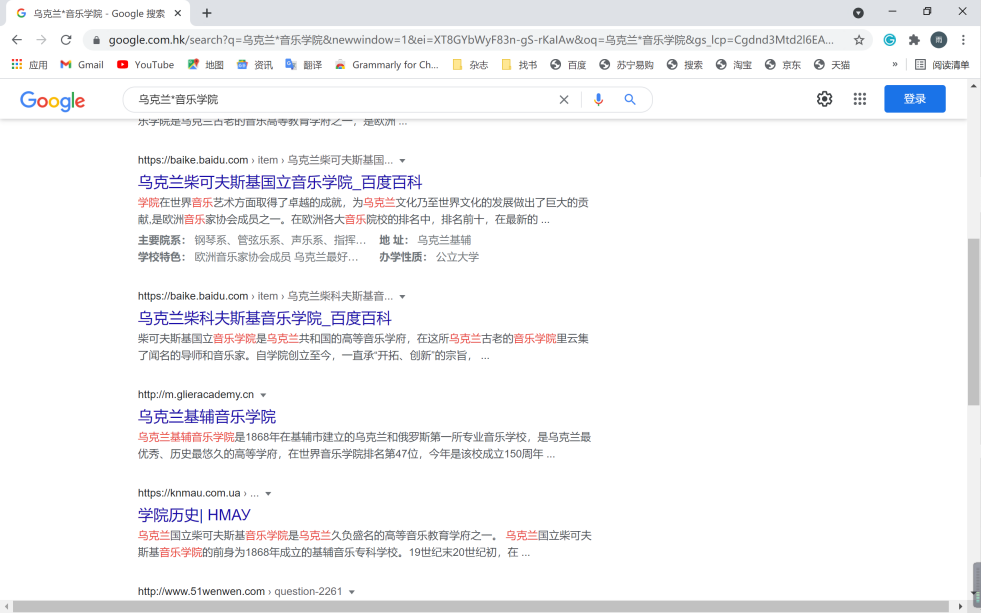The width and height of the screenshot is (981, 613).
Task: Click the 乌克兰基辅 address value
Action: tap(444, 240)
